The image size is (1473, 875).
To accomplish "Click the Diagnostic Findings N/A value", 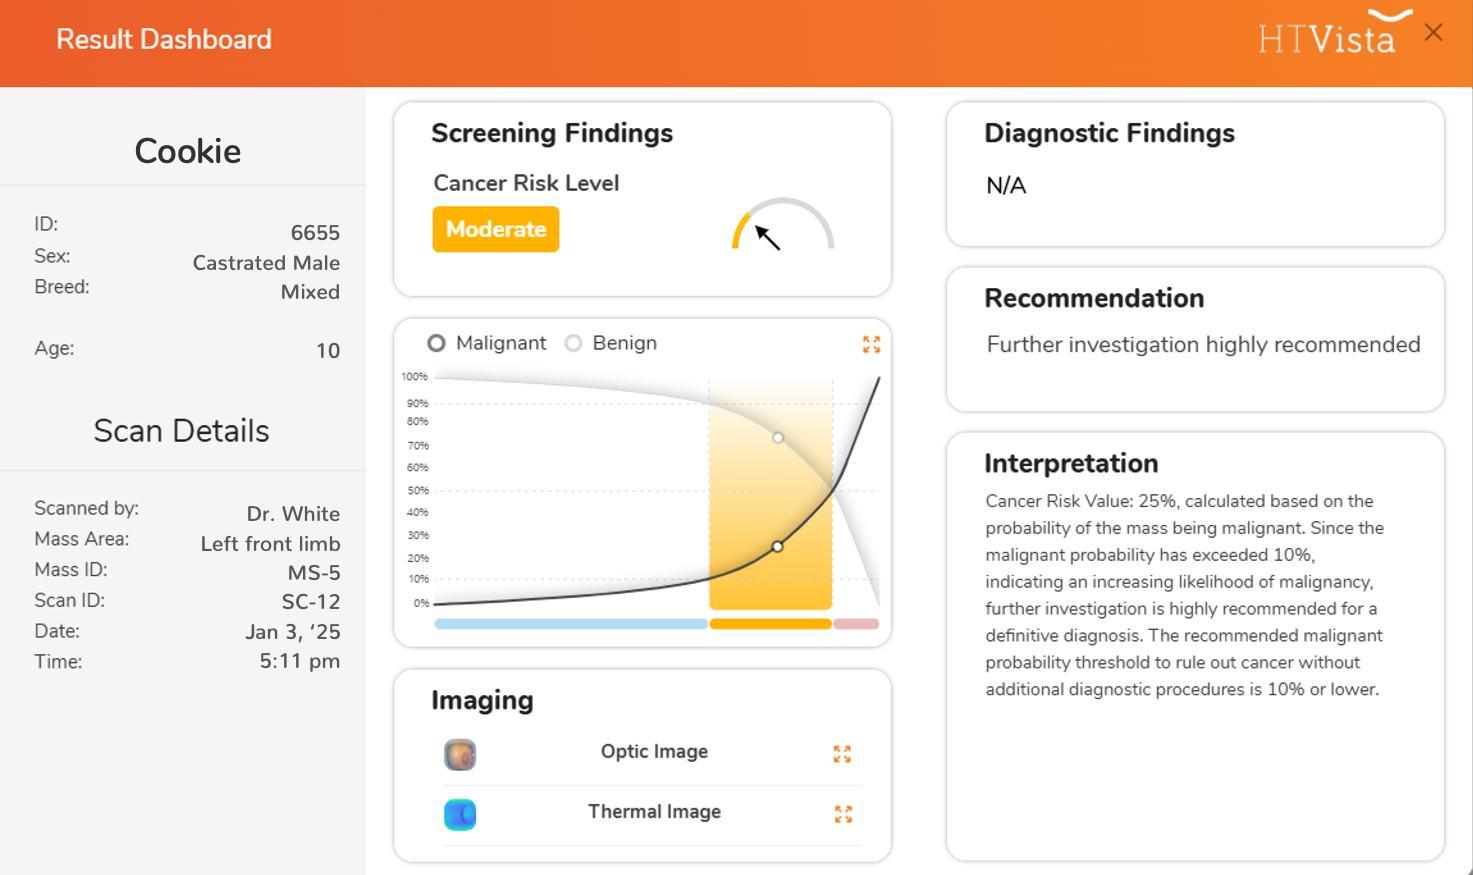I will coord(1006,186).
